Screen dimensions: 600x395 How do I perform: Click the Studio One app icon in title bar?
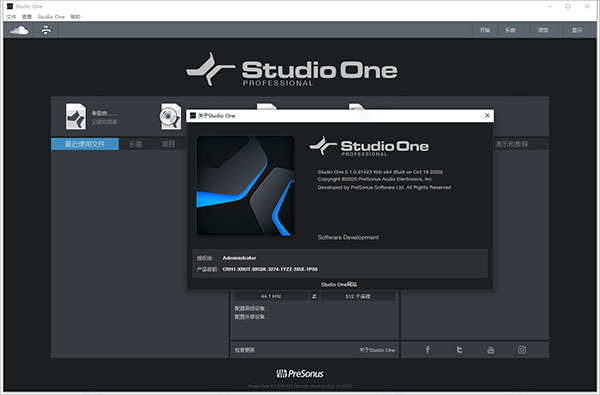pyautogui.click(x=10, y=6)
